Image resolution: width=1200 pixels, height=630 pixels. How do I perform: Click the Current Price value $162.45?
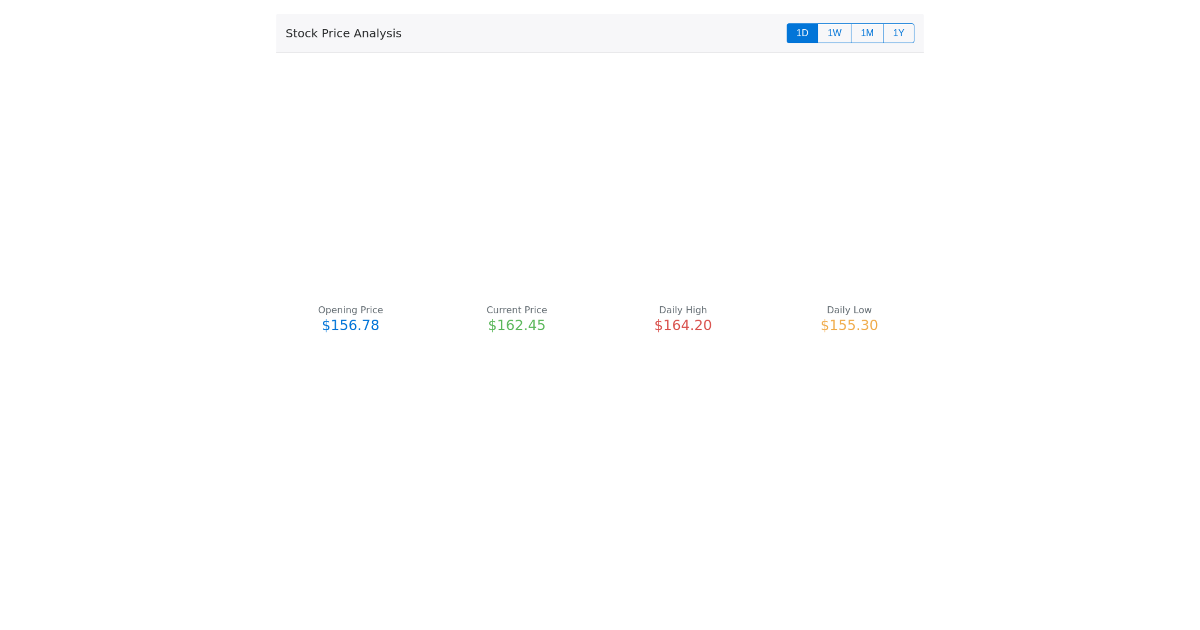(x=516, y=325)
